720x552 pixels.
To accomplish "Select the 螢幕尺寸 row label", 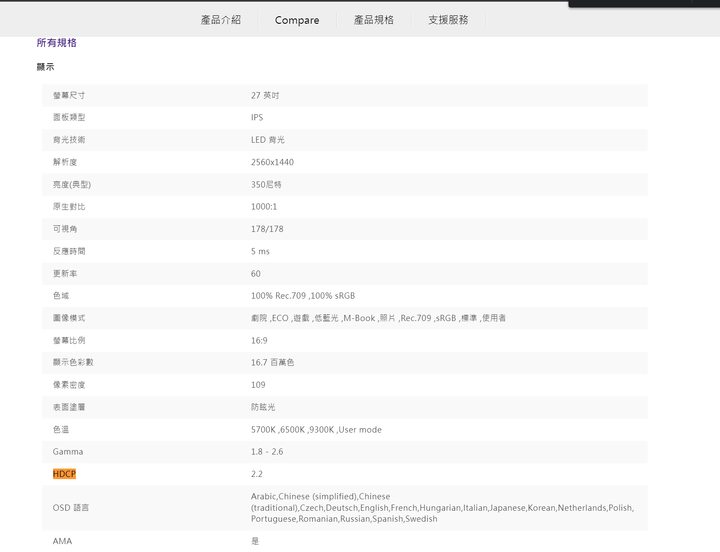I will coord(69,96).
